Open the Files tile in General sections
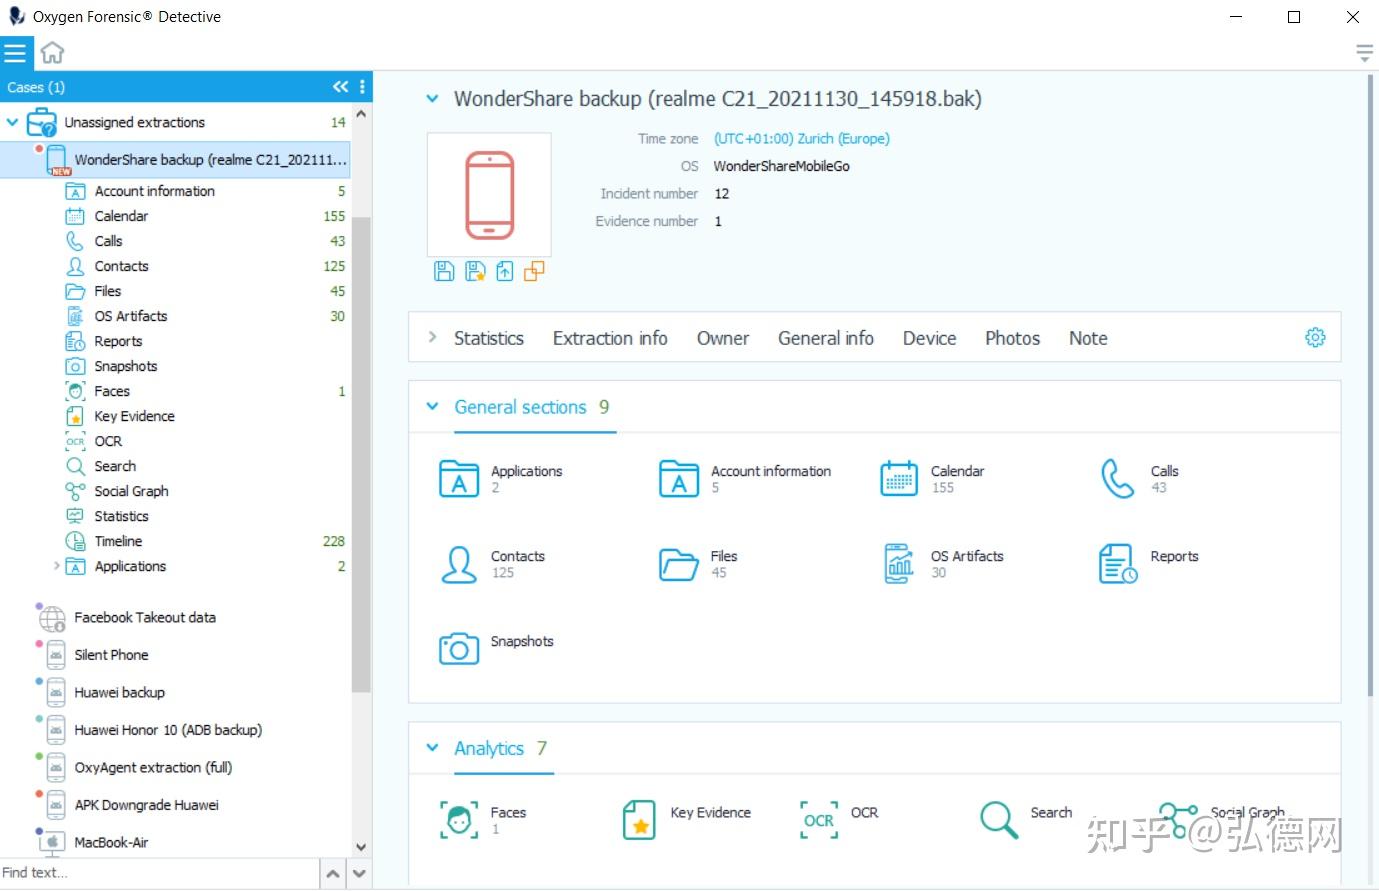The height and width of the screenshot is (891, 1379). (698, 564)
